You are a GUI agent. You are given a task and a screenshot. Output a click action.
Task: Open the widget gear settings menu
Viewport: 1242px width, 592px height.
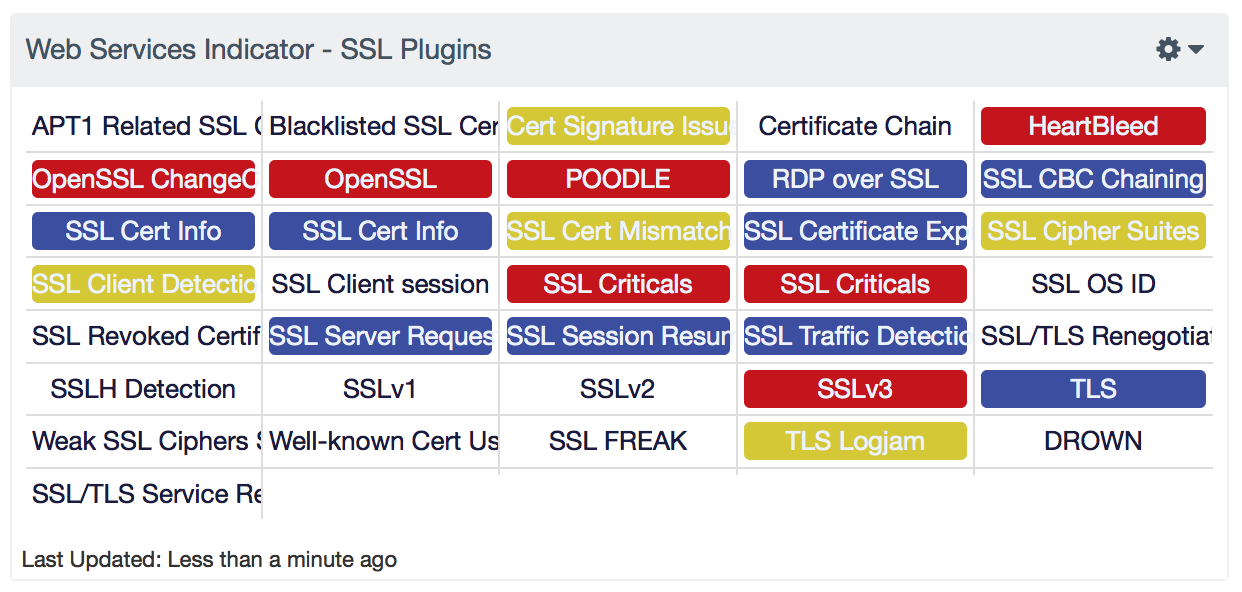click(x=1179, y=49)
